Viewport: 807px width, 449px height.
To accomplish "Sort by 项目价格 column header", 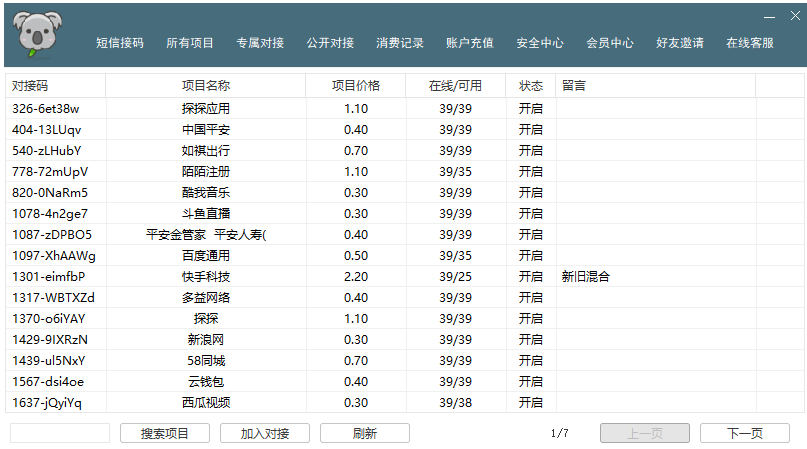I will pos(356,85).
